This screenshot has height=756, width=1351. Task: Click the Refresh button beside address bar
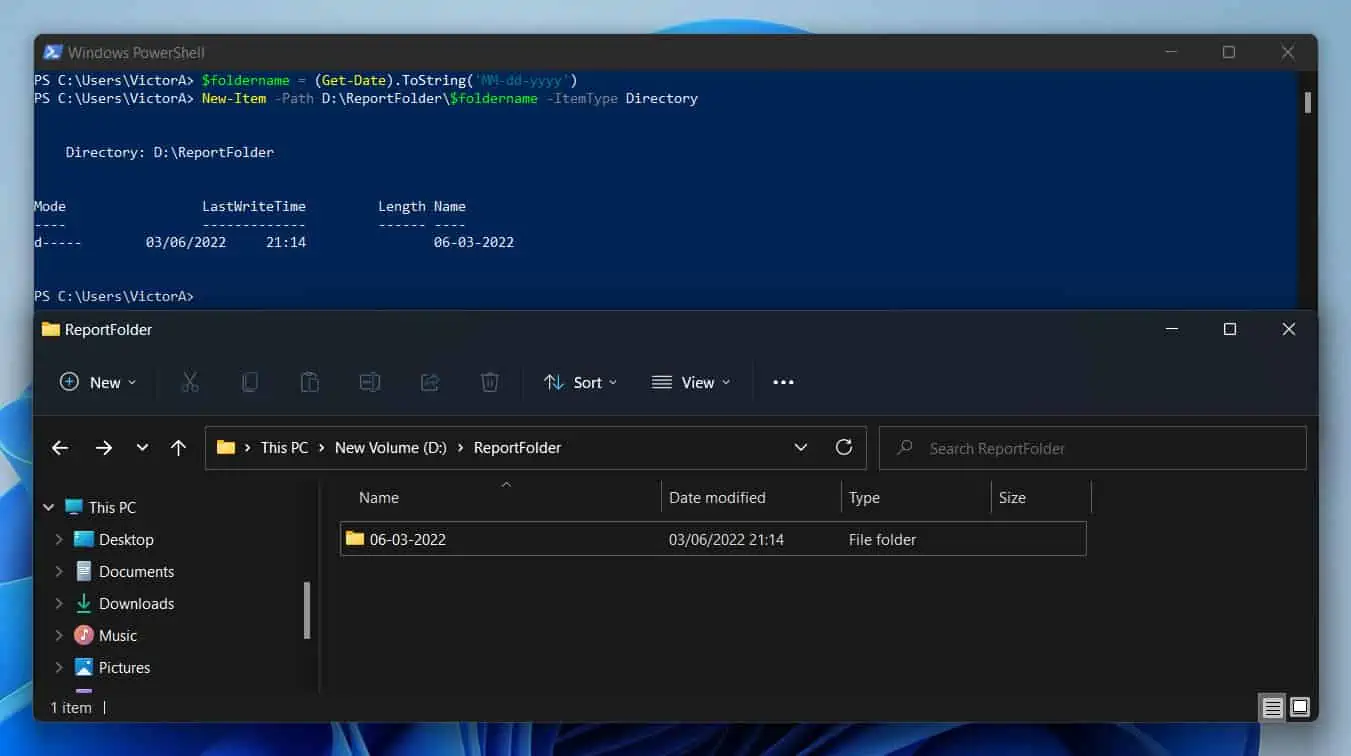pyautogui.click(x=844, y=448)
